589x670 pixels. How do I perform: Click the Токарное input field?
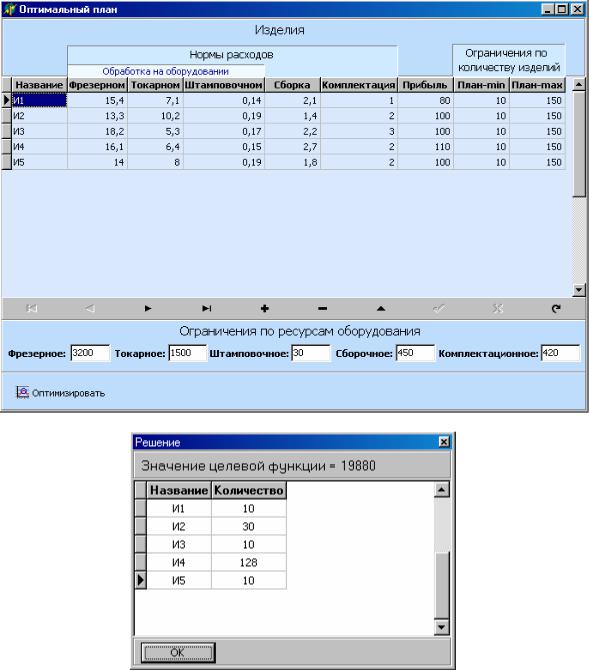pyautogui.click(x=188, y=353)
